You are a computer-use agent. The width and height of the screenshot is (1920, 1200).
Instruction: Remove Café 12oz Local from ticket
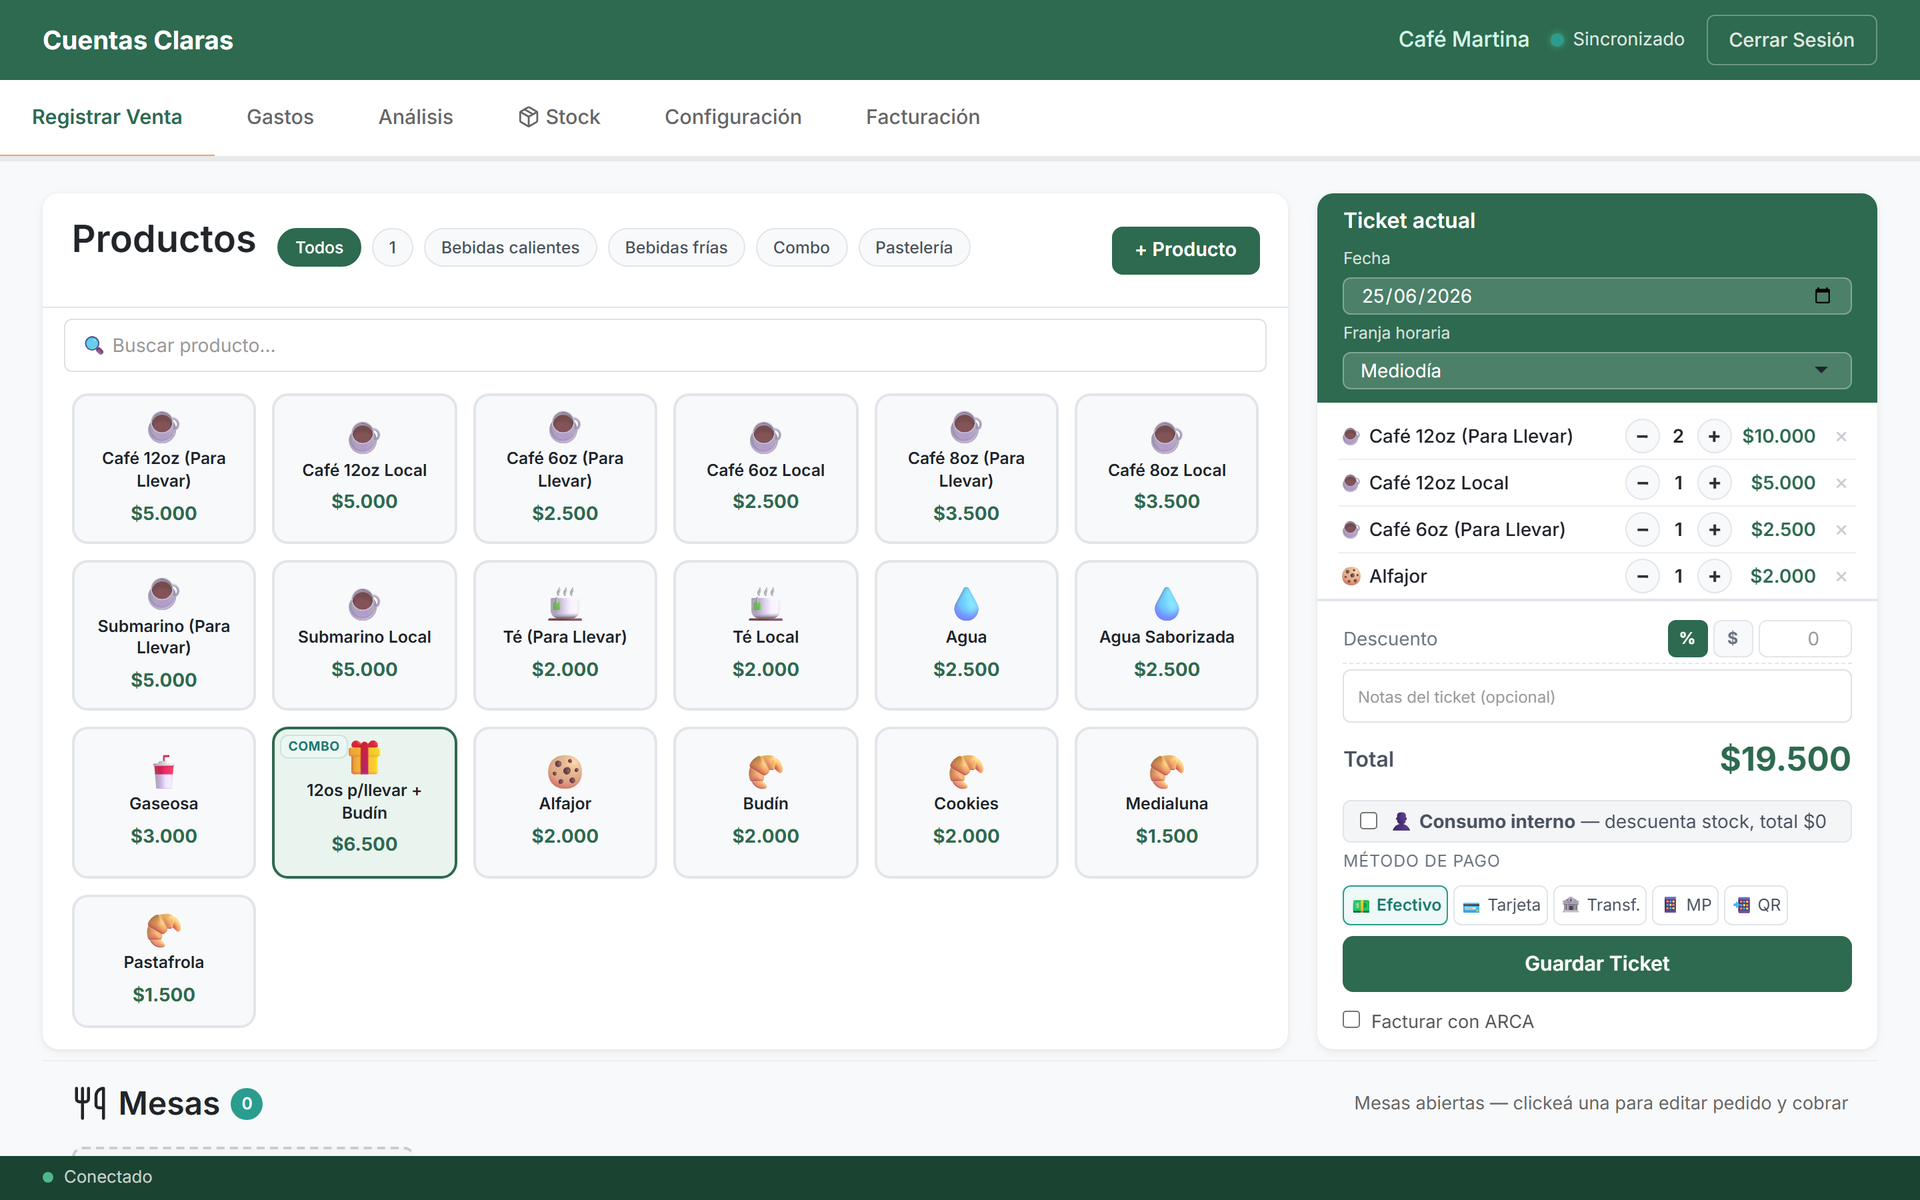pyautogui.click(x=1841, y=483)
